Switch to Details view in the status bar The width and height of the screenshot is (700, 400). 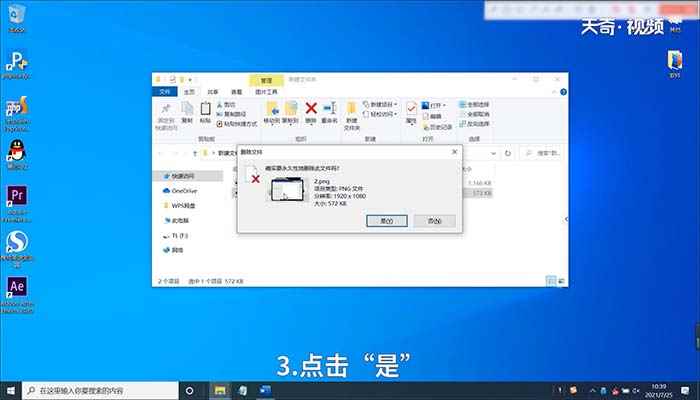[551, 281]
